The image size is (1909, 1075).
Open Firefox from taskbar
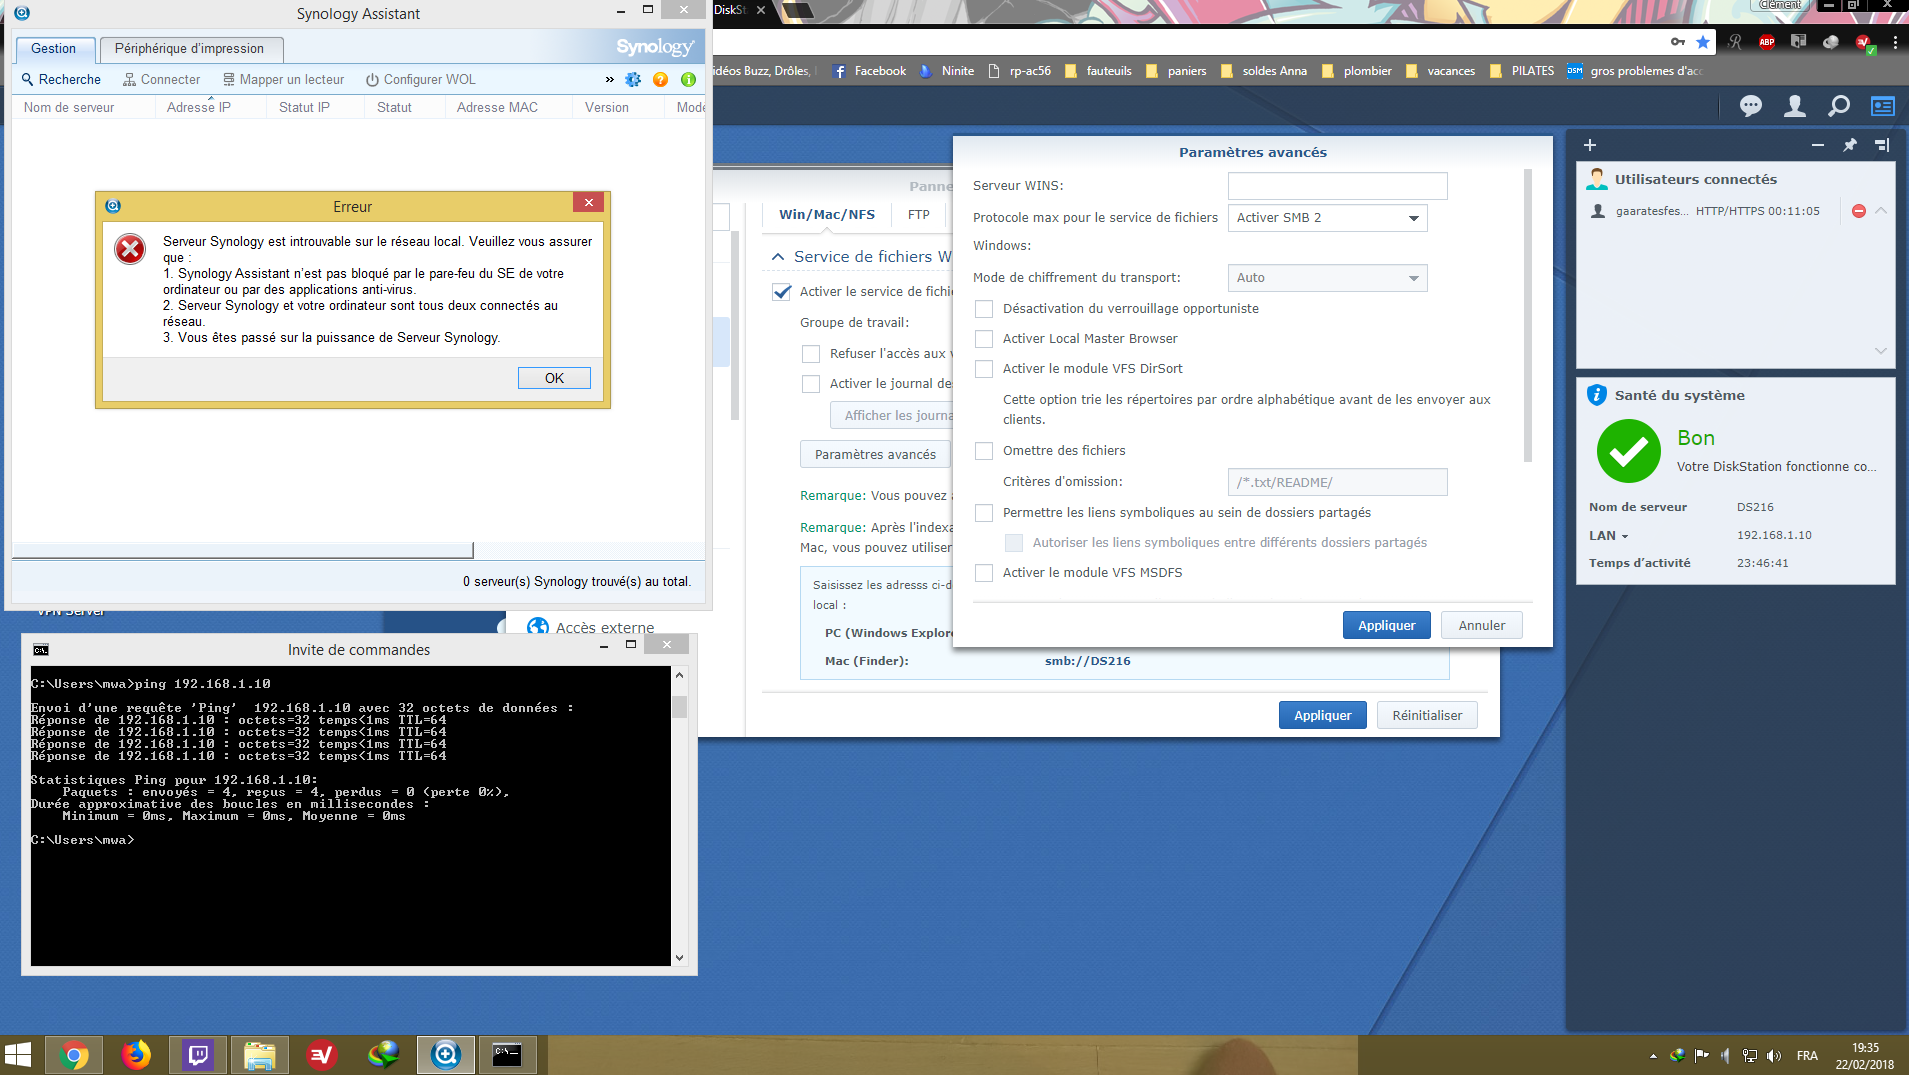(136, 1055)
